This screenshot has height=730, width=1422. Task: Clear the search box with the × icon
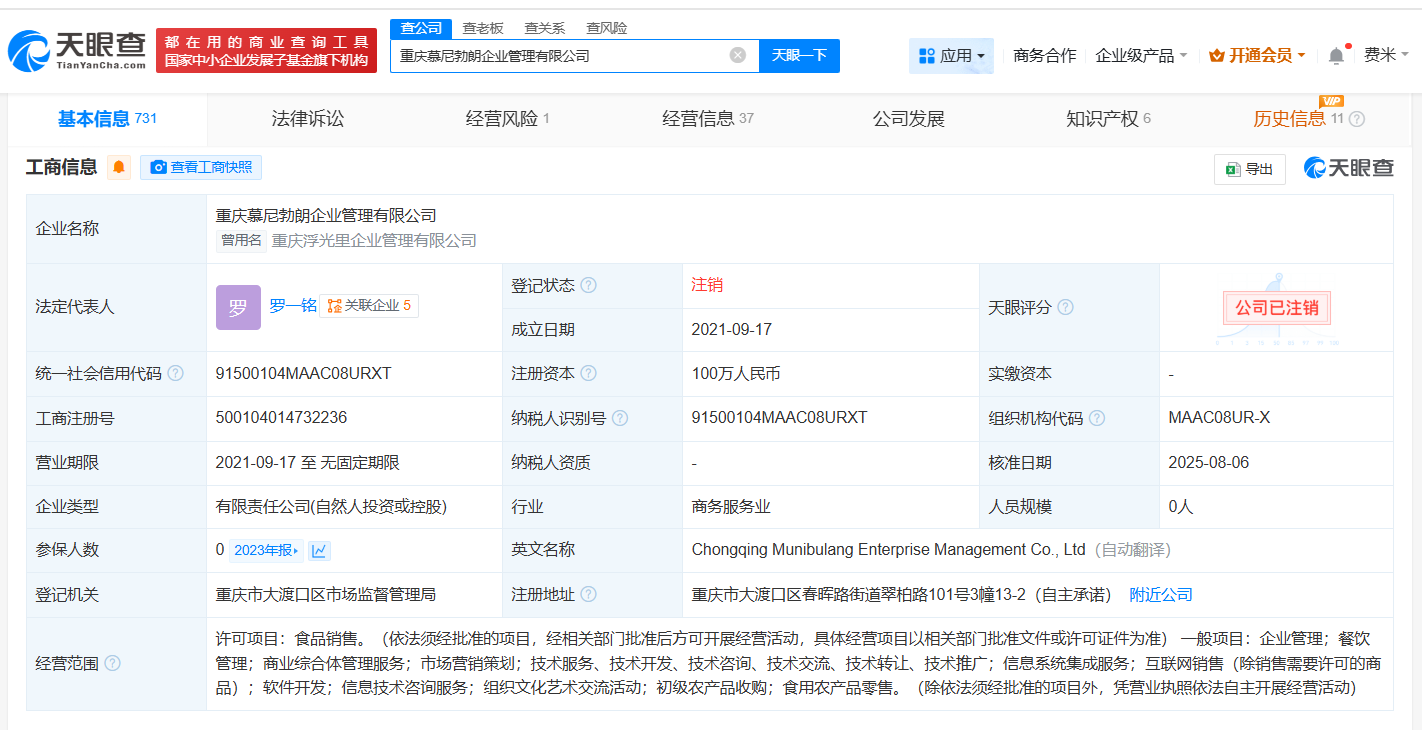736,55
